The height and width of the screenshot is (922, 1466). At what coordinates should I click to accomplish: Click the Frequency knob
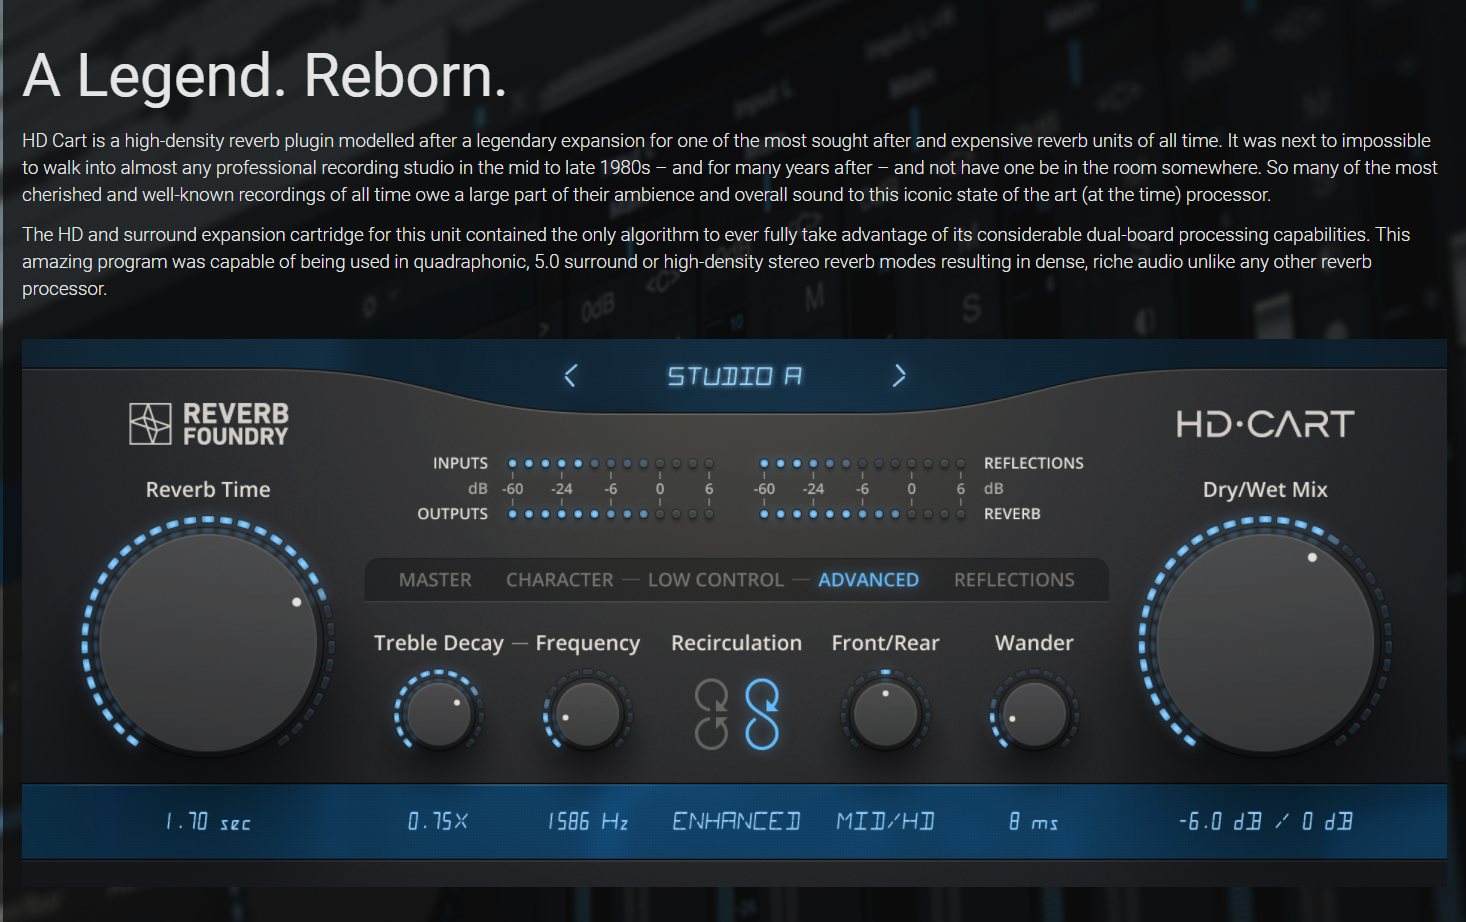(587, 715)
